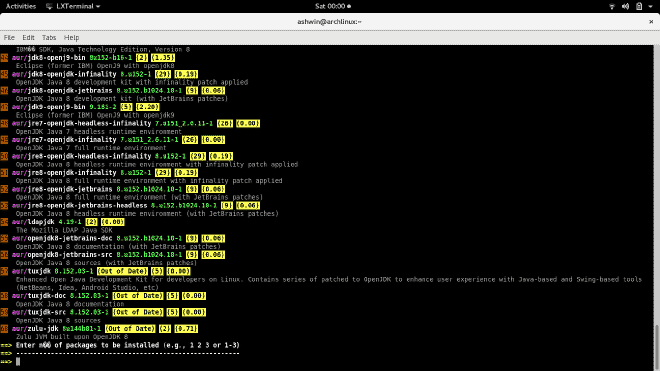660x371 pixels.
Task: Click "OpenJDK Java 7 full runtime environment" line
Action: pyautogui.click(x=91, y=148)
